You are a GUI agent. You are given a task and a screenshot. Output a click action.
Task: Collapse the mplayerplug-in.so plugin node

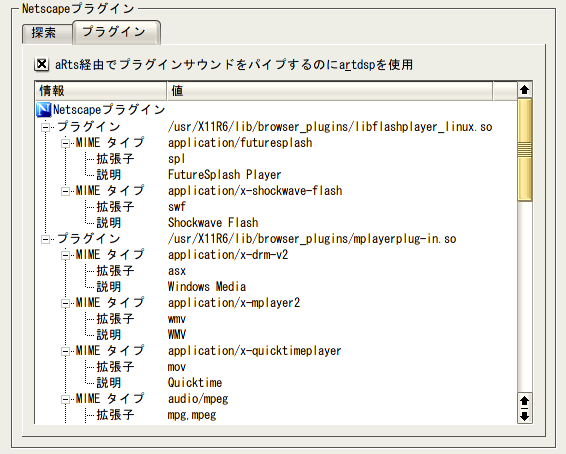pyautogui.click(x=45, y=239)
